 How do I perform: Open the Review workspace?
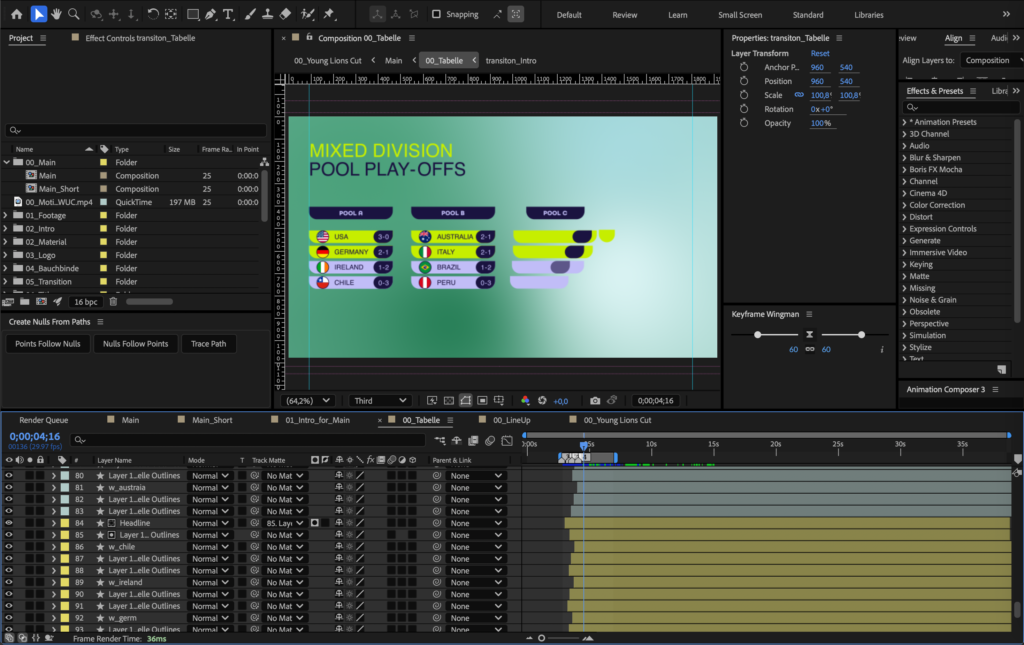pyautogui.click(x=624, y=15)
